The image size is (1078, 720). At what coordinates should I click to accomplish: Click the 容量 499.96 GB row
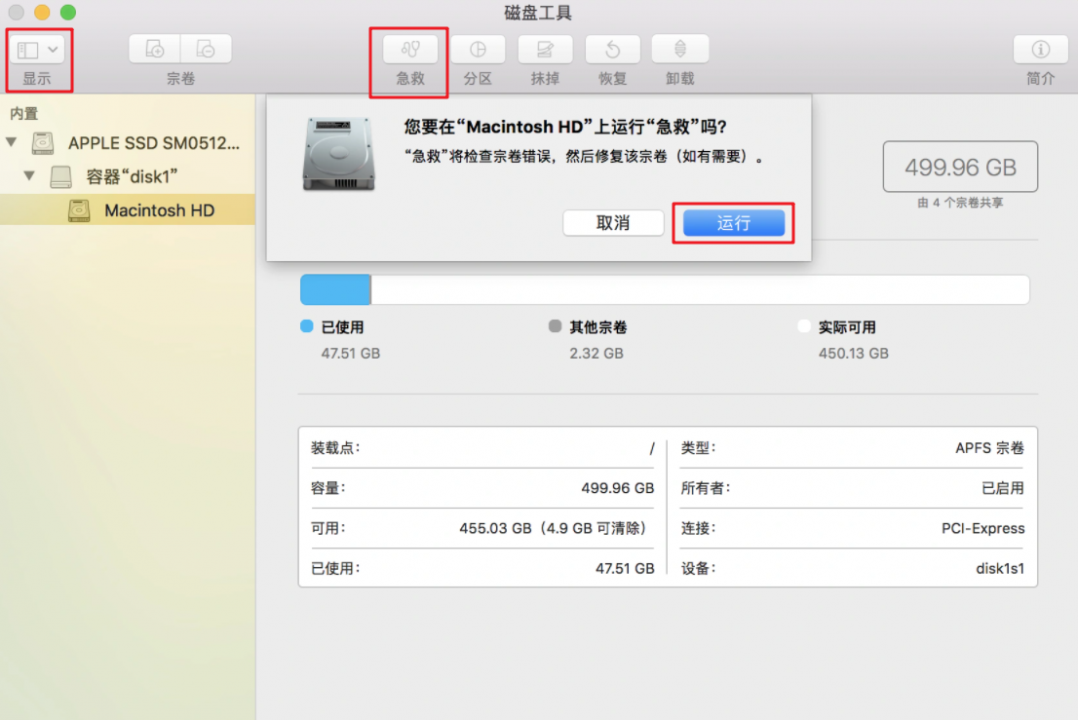point(483,488)
